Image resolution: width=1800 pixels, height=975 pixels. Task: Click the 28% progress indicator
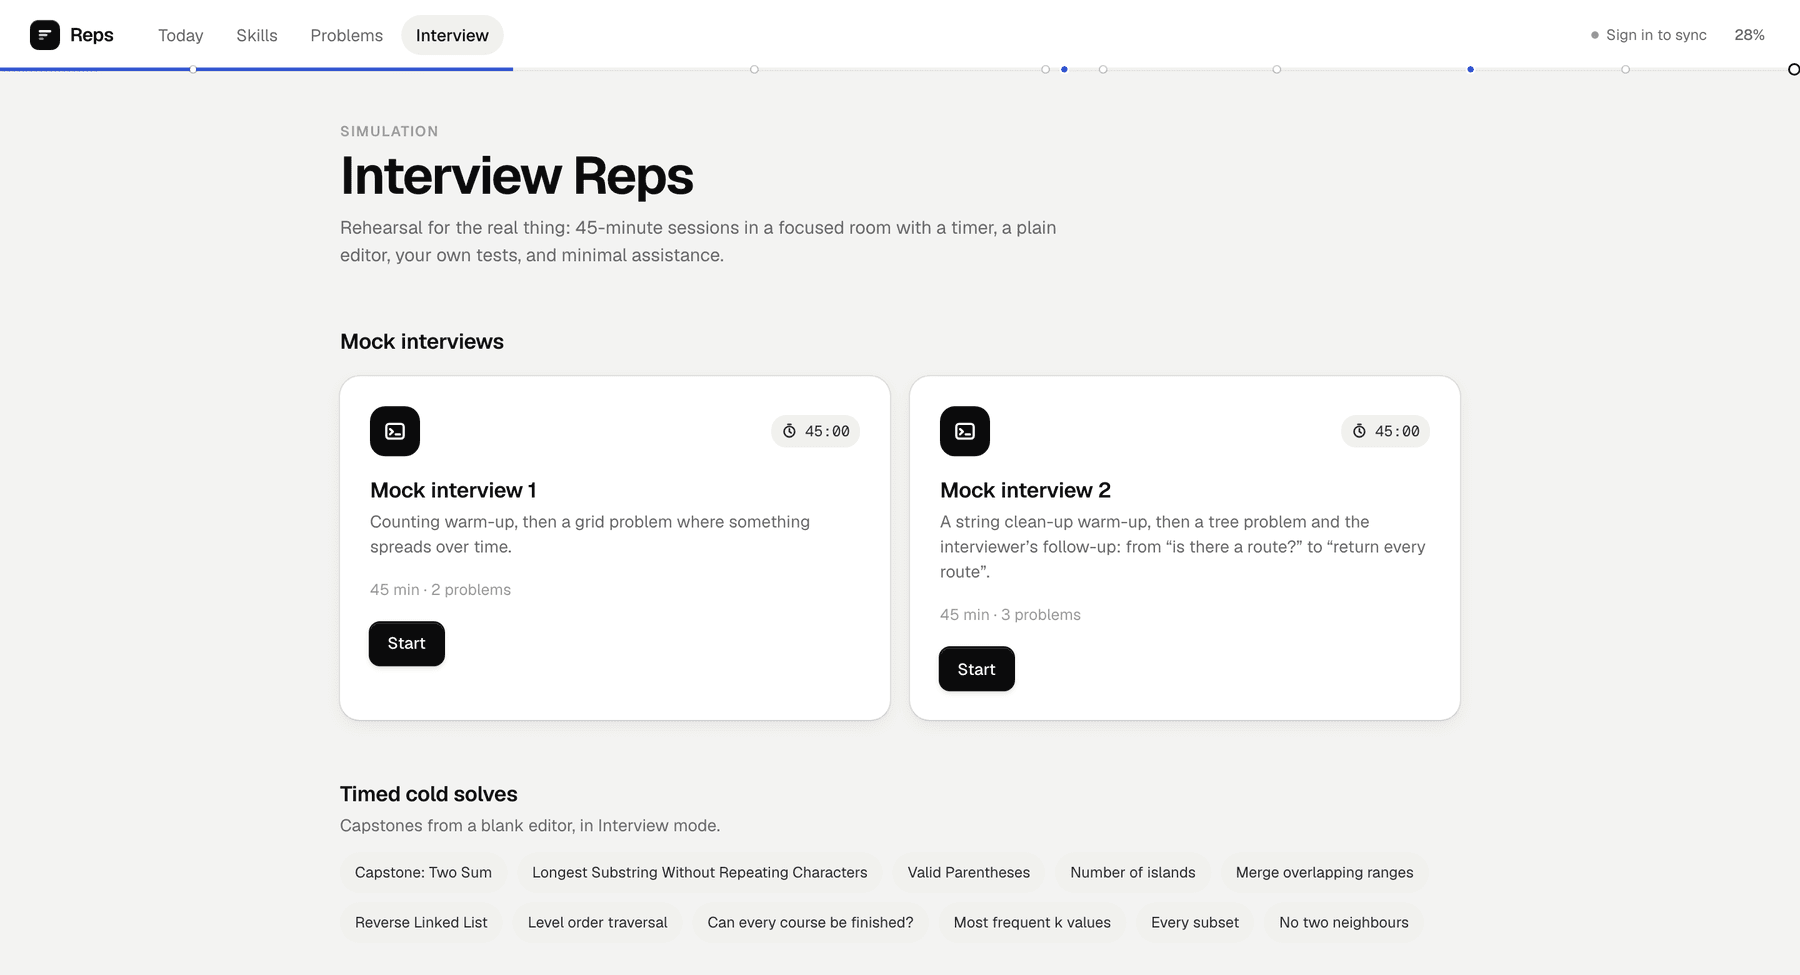click(x=1749, y=35)
